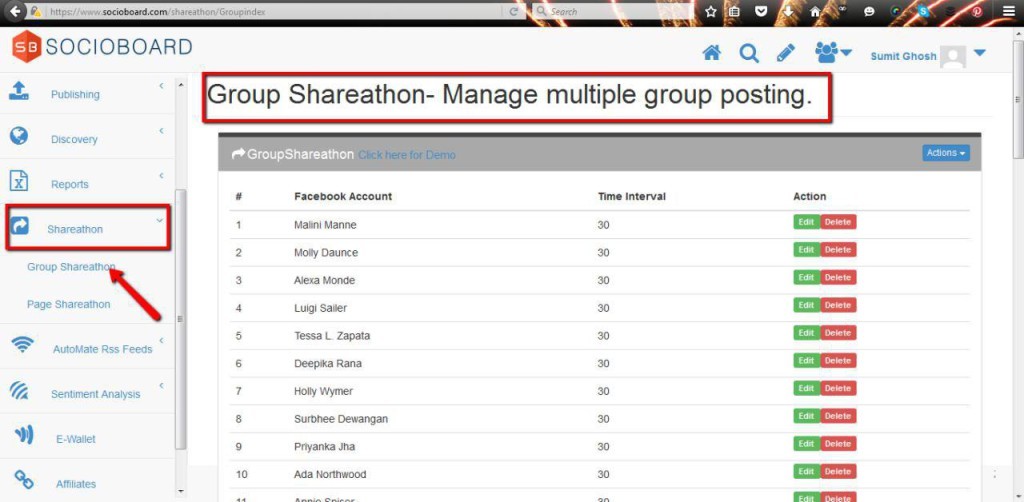The image size is (1024, 502).
Task: Click the GroupShareathon header share icon
Action: click(x=238, y=154)
